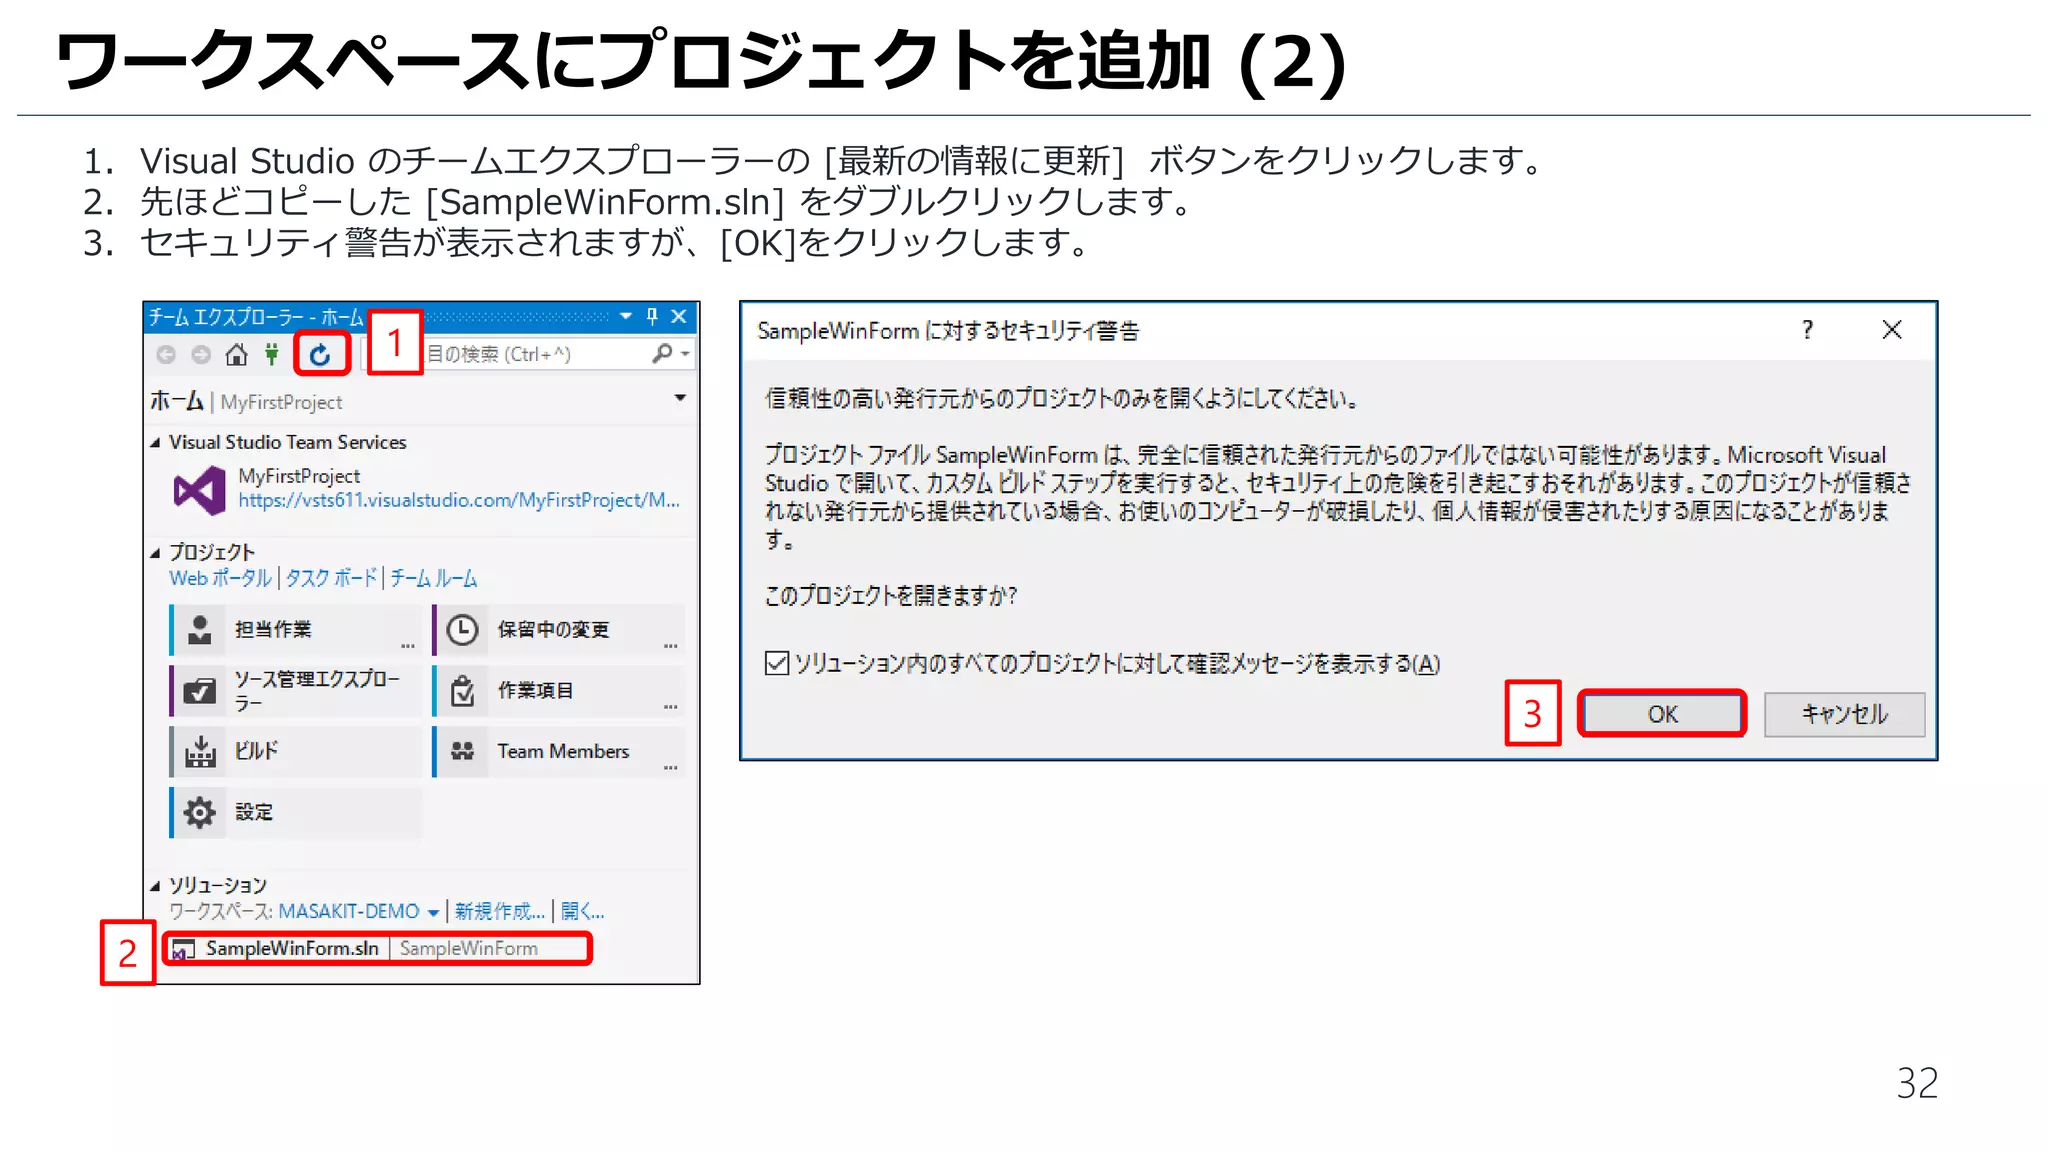Go to Home via the house icon
The image size is (2048, 1152).
[x=236, y=354]
